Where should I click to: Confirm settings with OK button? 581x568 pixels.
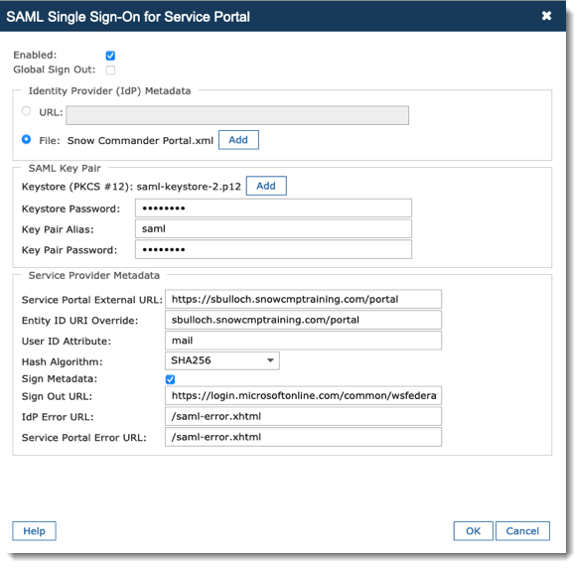473,531
